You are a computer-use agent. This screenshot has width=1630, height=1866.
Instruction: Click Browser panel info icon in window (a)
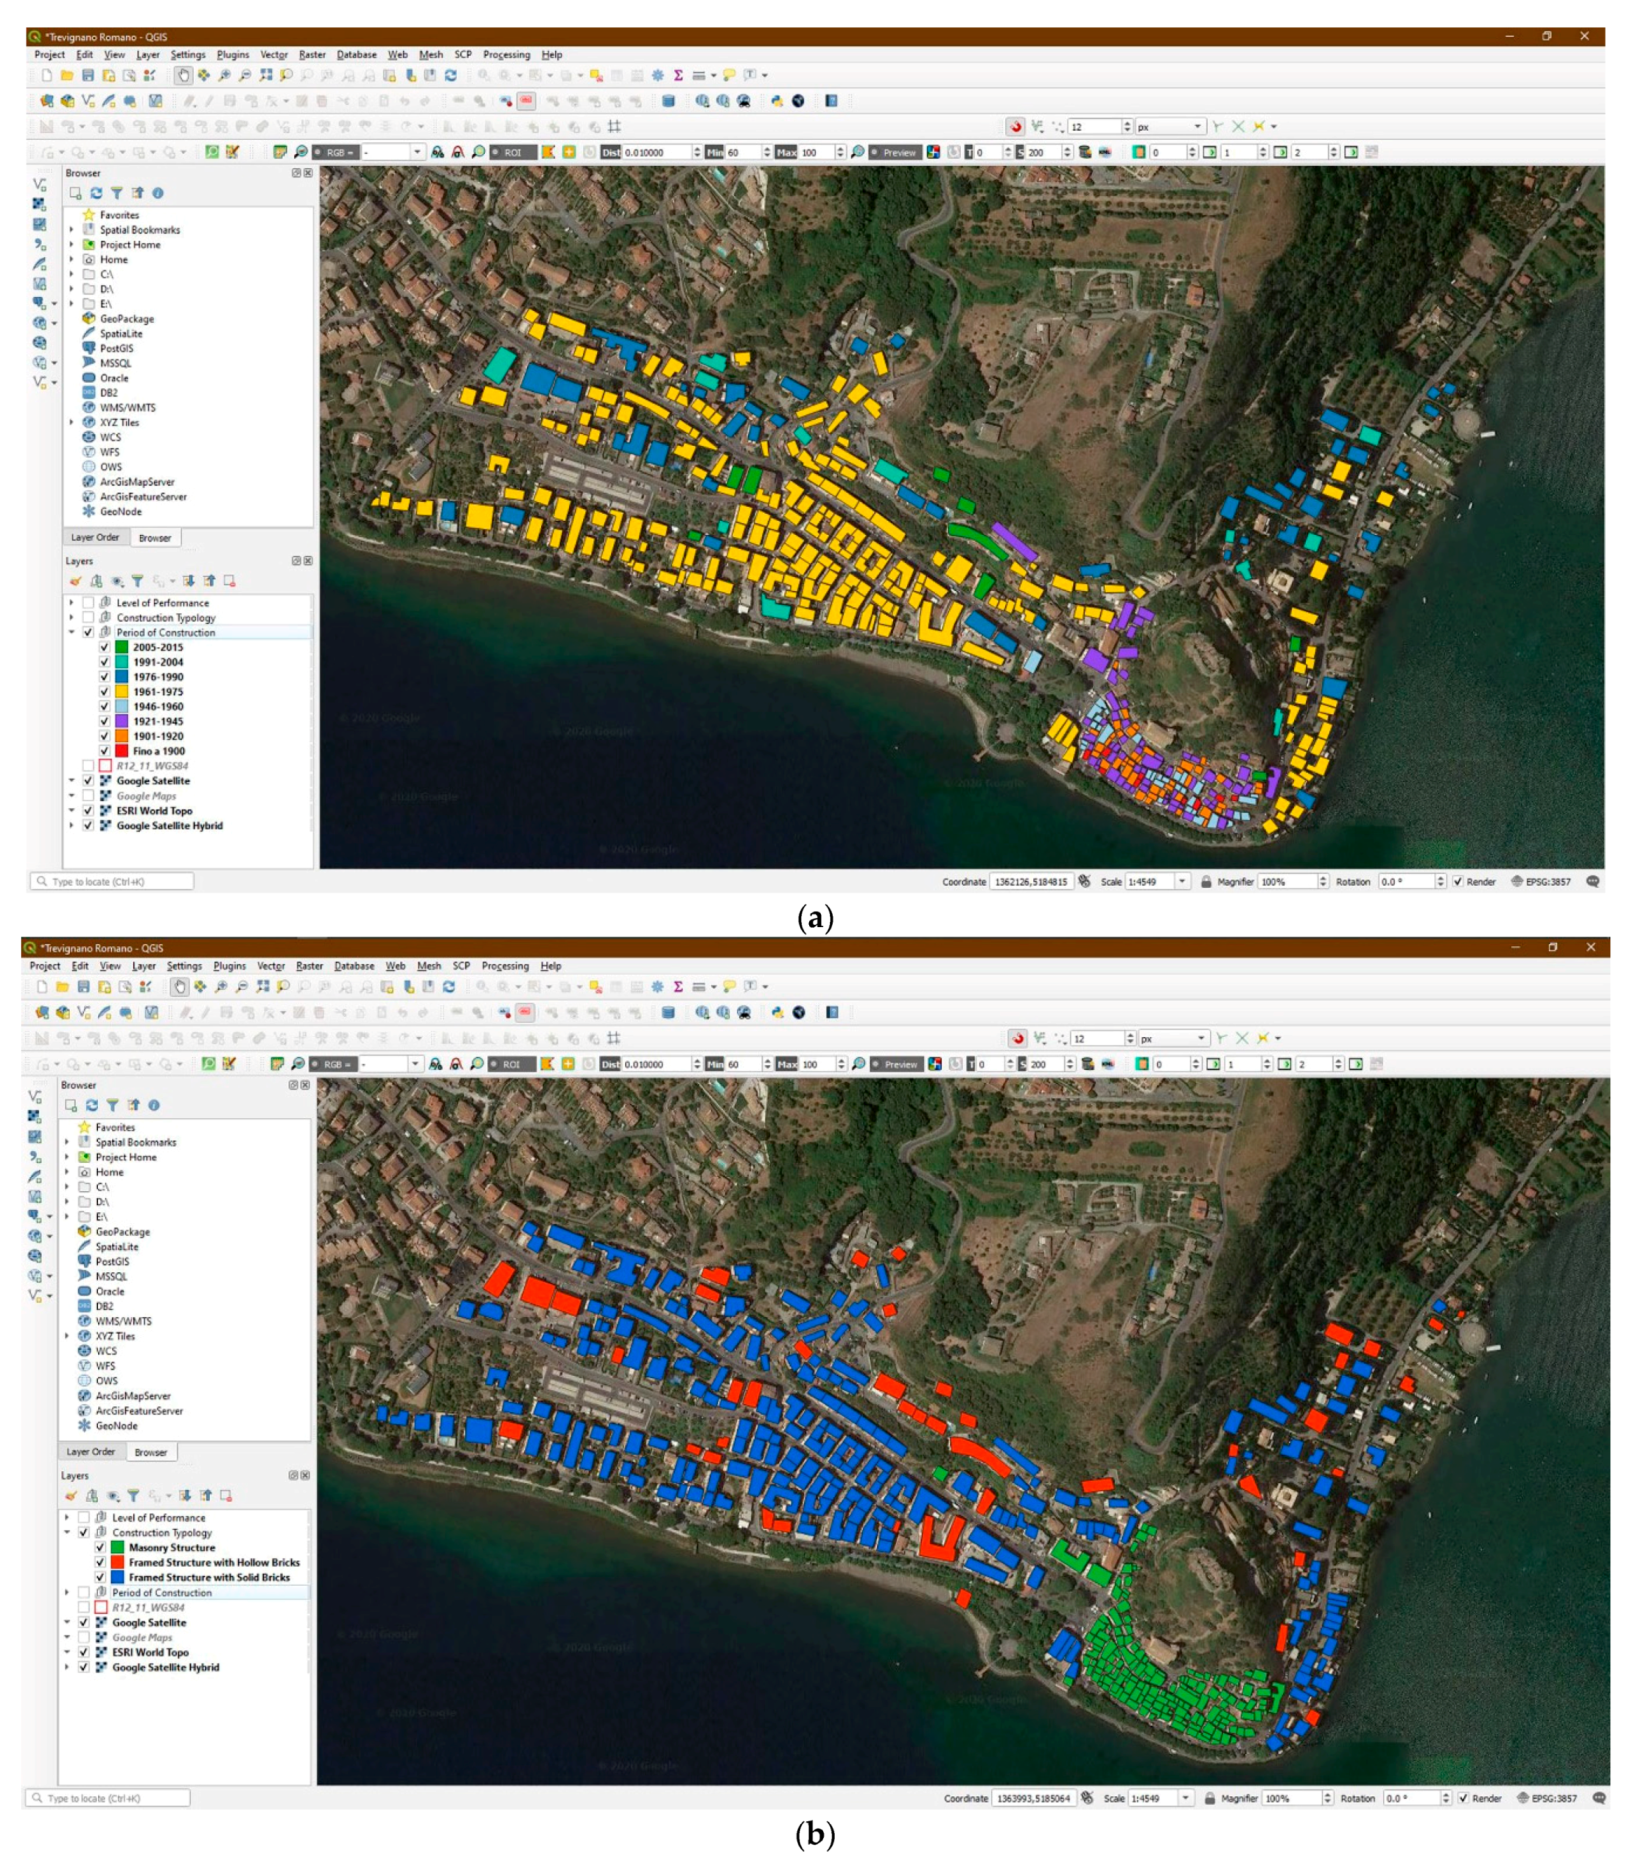[x=158, y=193]
